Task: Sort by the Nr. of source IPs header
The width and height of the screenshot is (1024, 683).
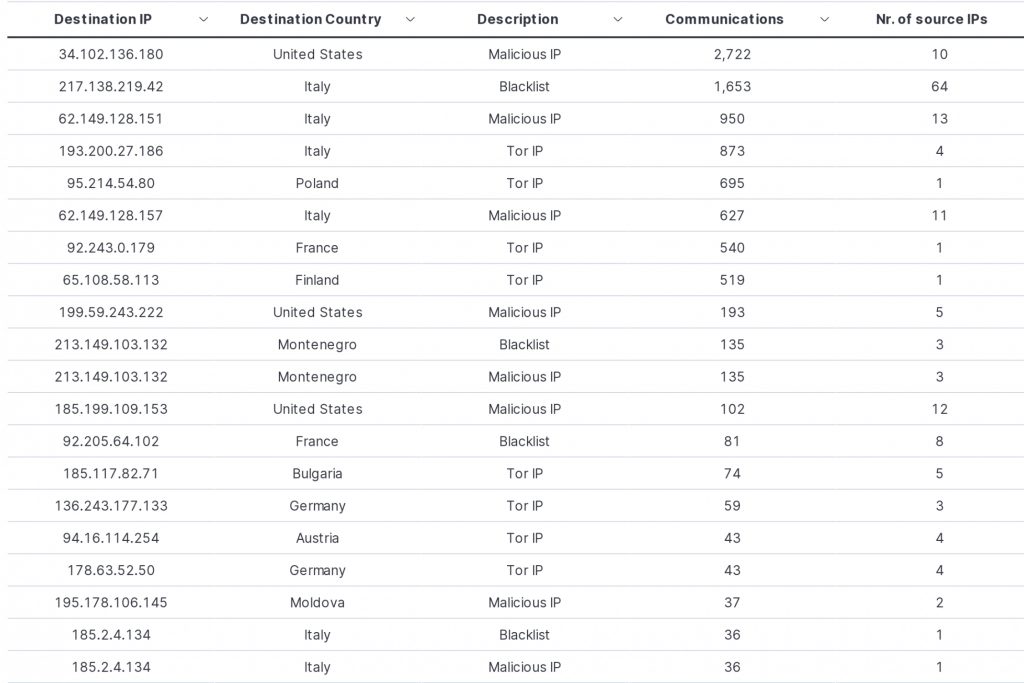Action: (x=931, y=20)
